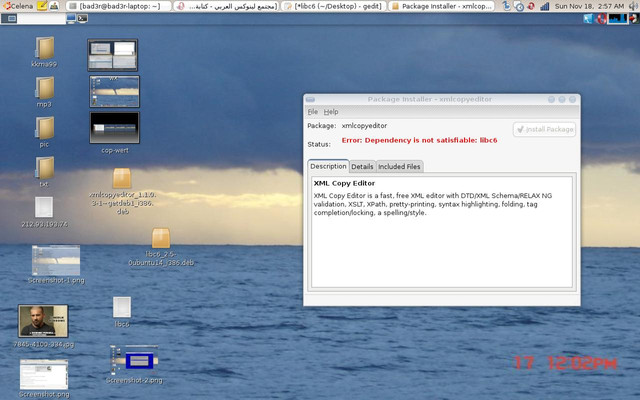Click the Install Package button
Image resolution: width=640 pixels, height=400 pixels.
544,129
